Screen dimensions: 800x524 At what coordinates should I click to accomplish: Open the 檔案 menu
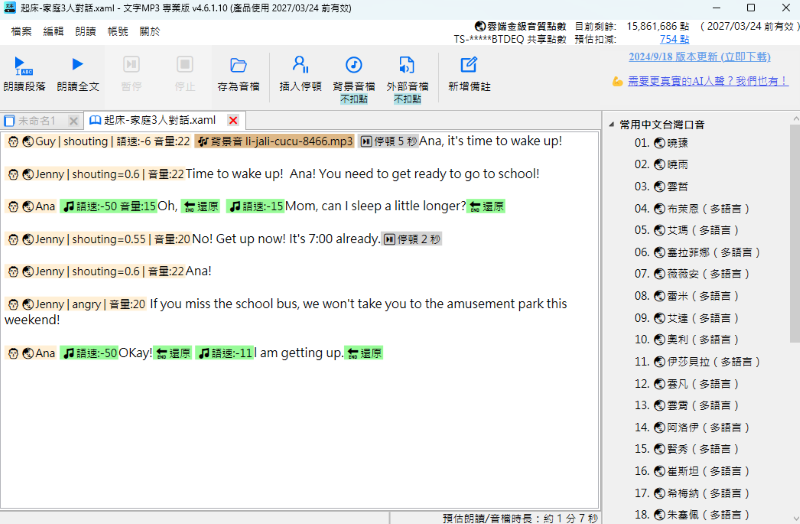[21, 31]
